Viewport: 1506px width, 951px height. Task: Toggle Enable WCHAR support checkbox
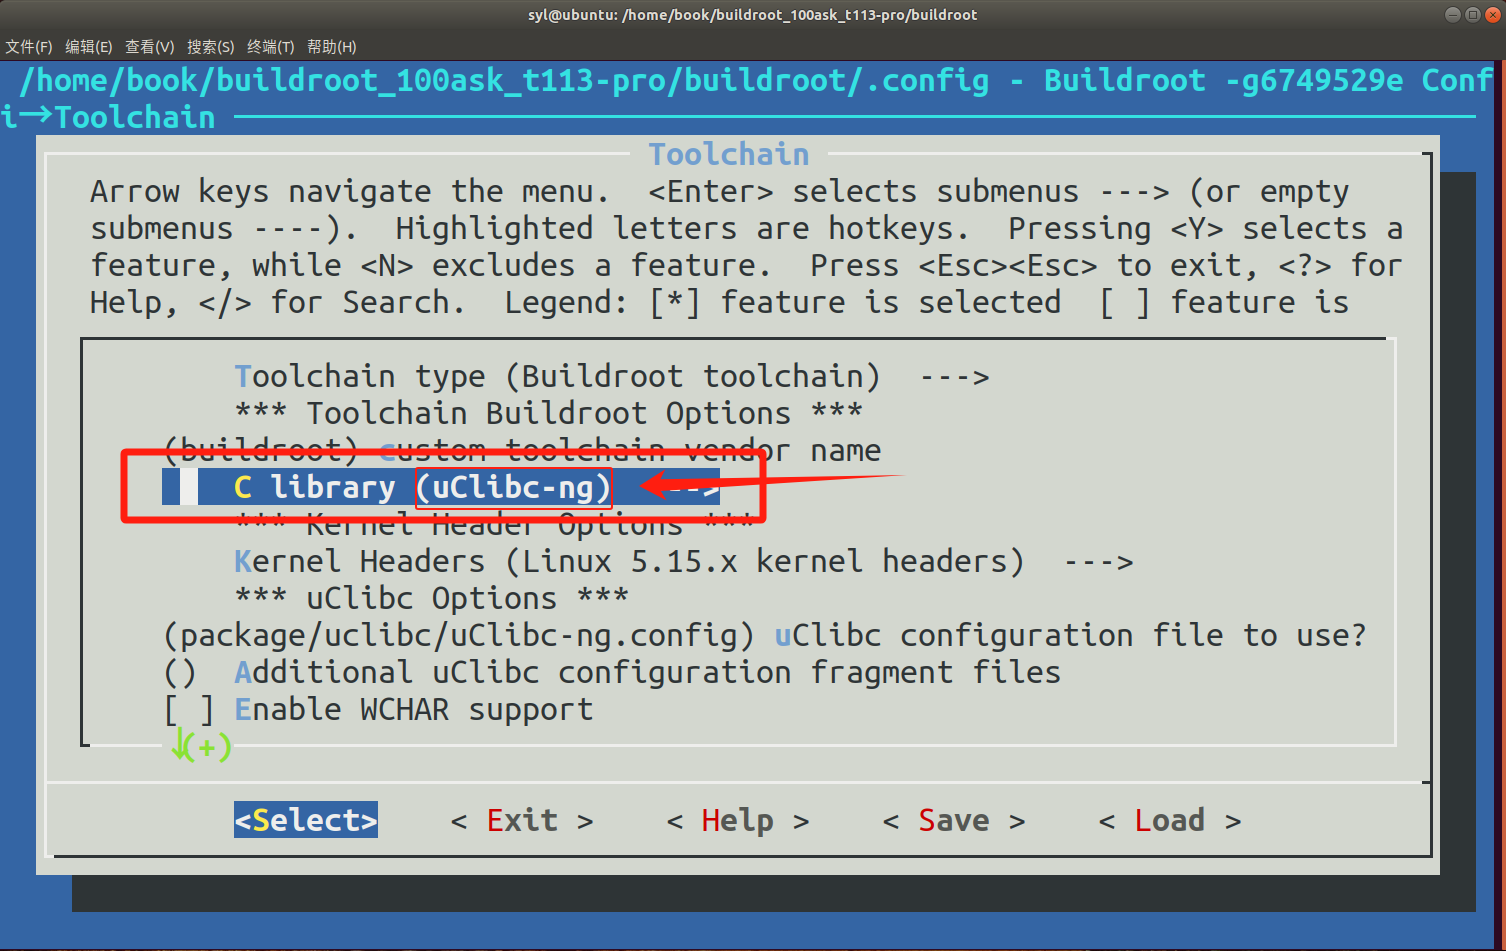pos(189,710)
